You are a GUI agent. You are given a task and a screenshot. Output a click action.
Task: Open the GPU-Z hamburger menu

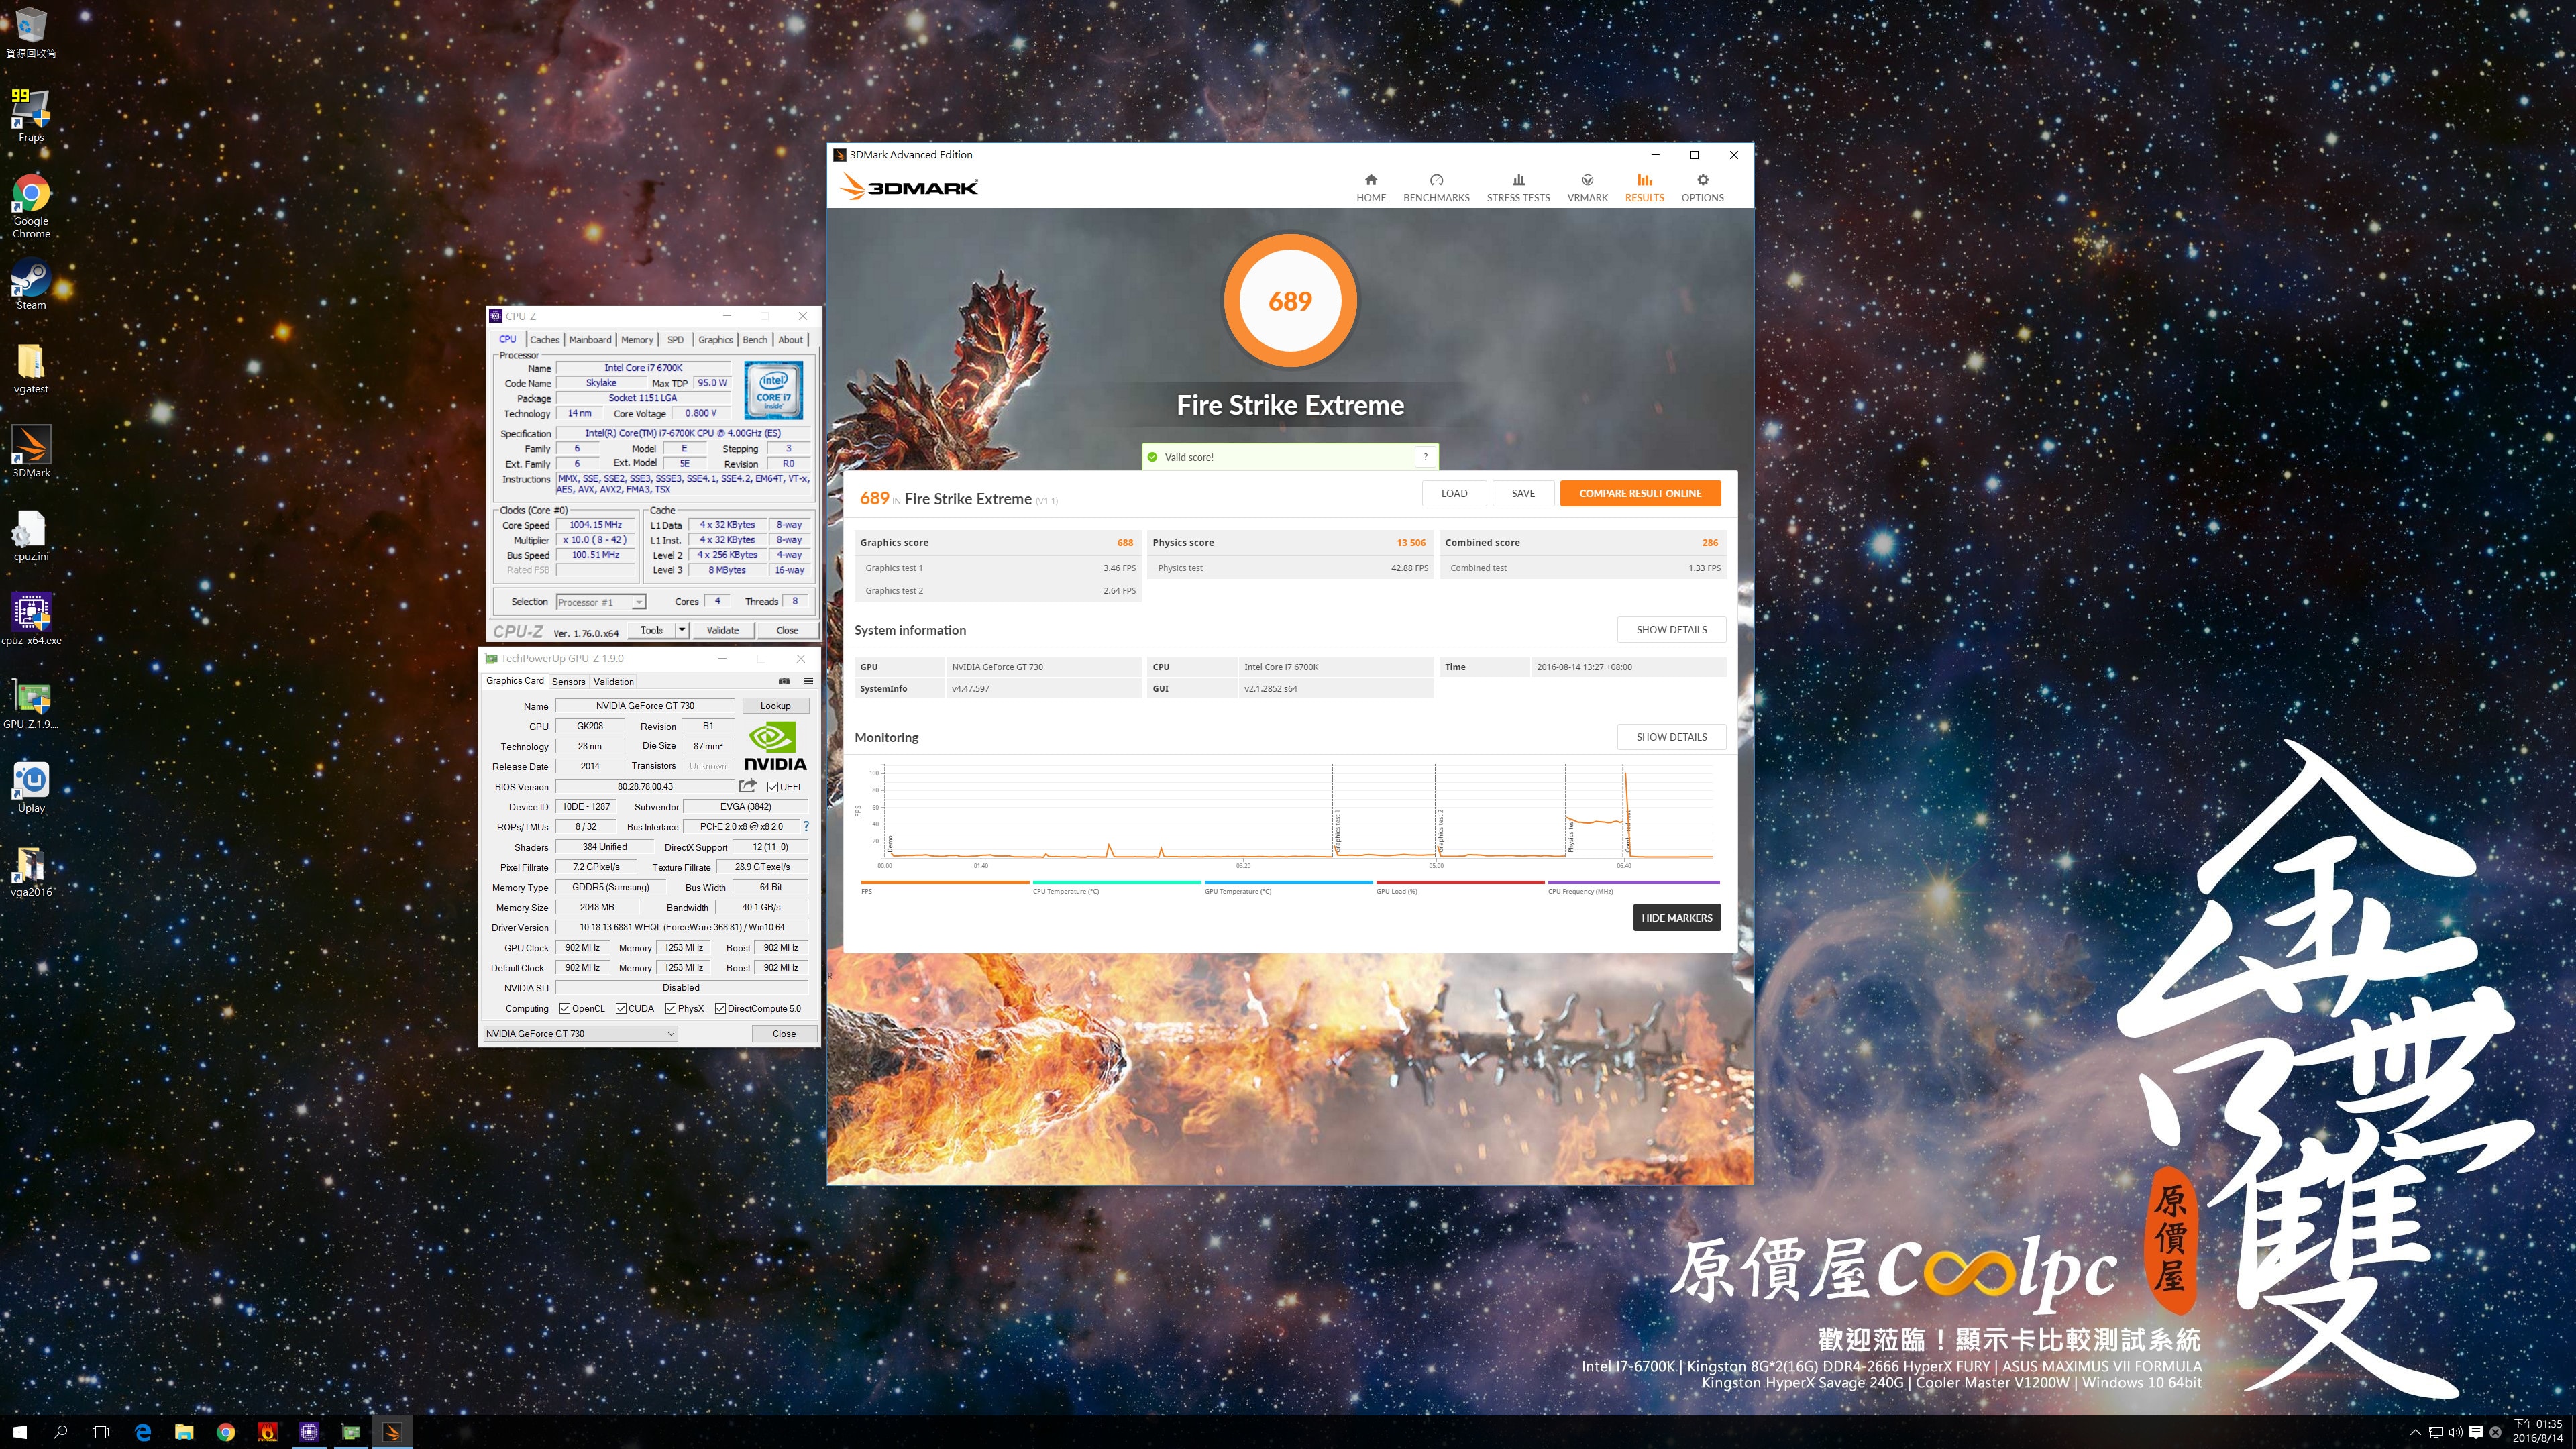pyautogui.click(x=808, y=681)
